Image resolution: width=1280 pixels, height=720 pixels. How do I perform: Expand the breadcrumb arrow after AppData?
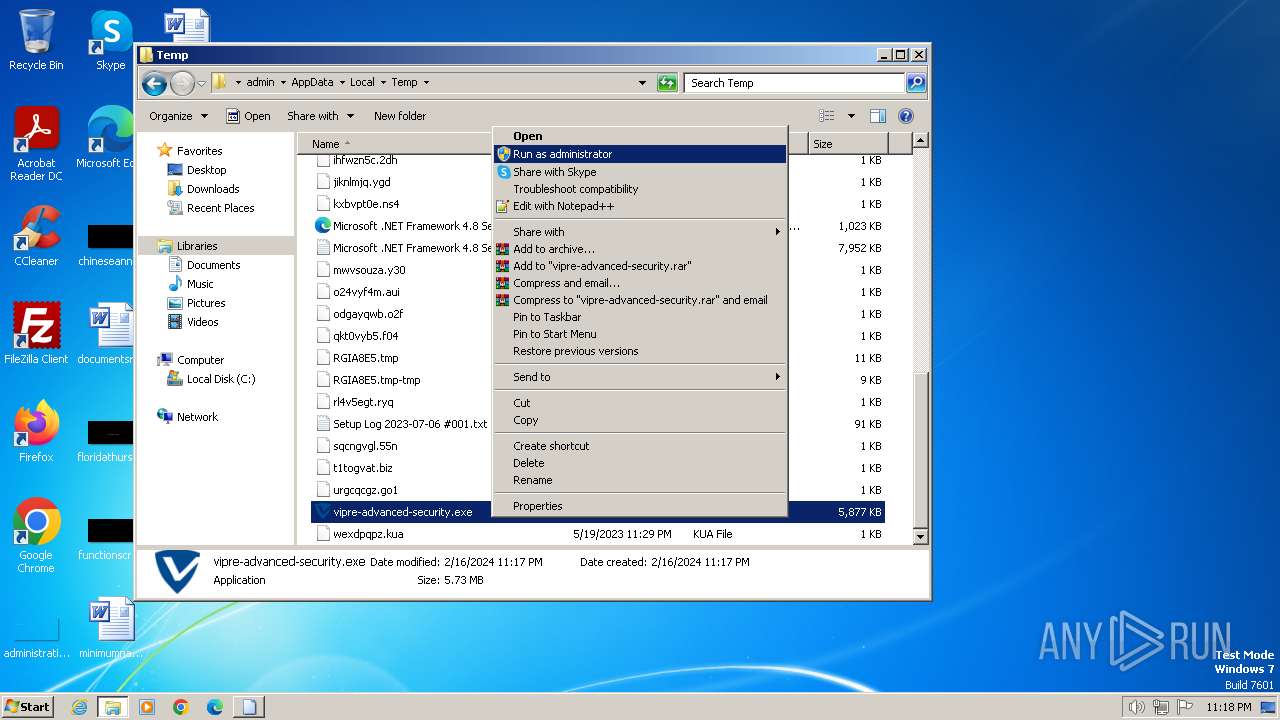341,83
